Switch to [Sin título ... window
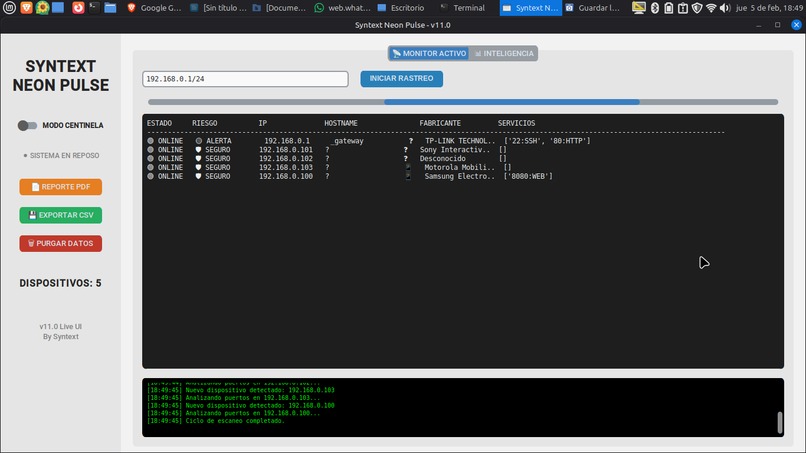Image resolution: width=806 pixels, height=453 pixels. 218,8
